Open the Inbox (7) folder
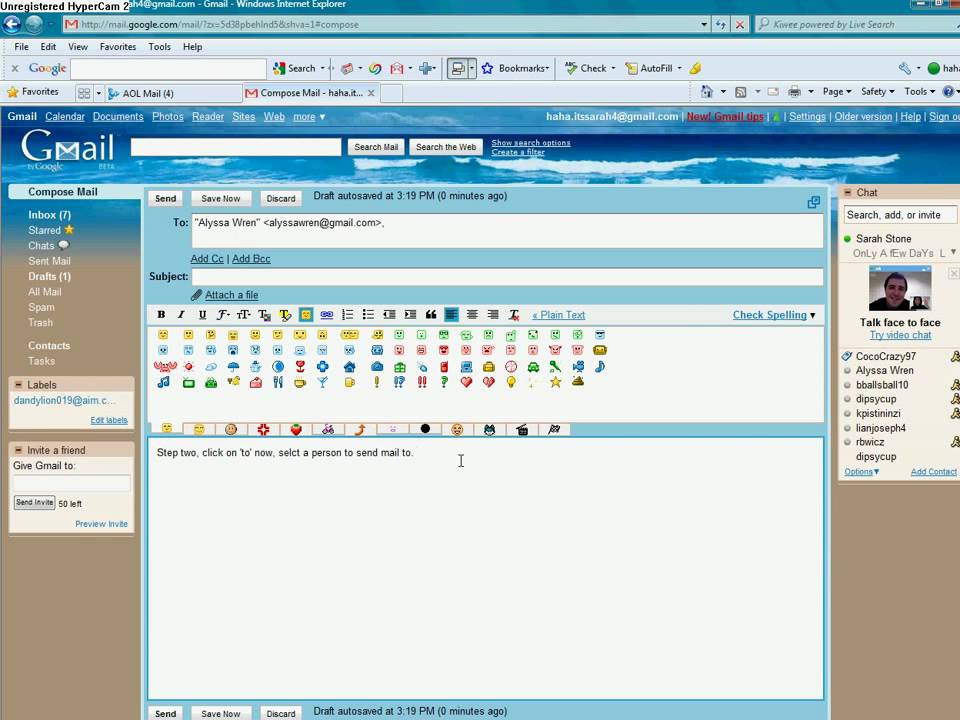 pos(49,215)
